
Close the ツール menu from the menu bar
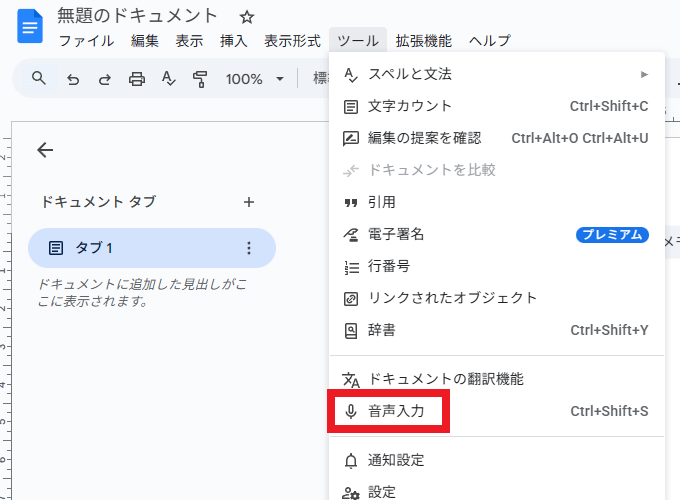pos(358,41)
